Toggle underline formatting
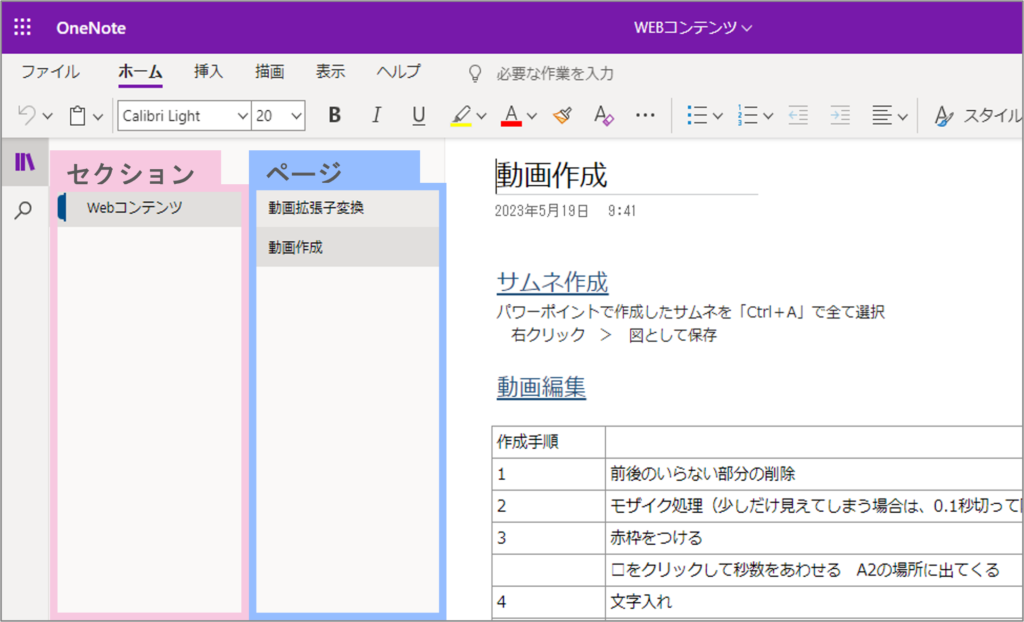 [418, 115]
